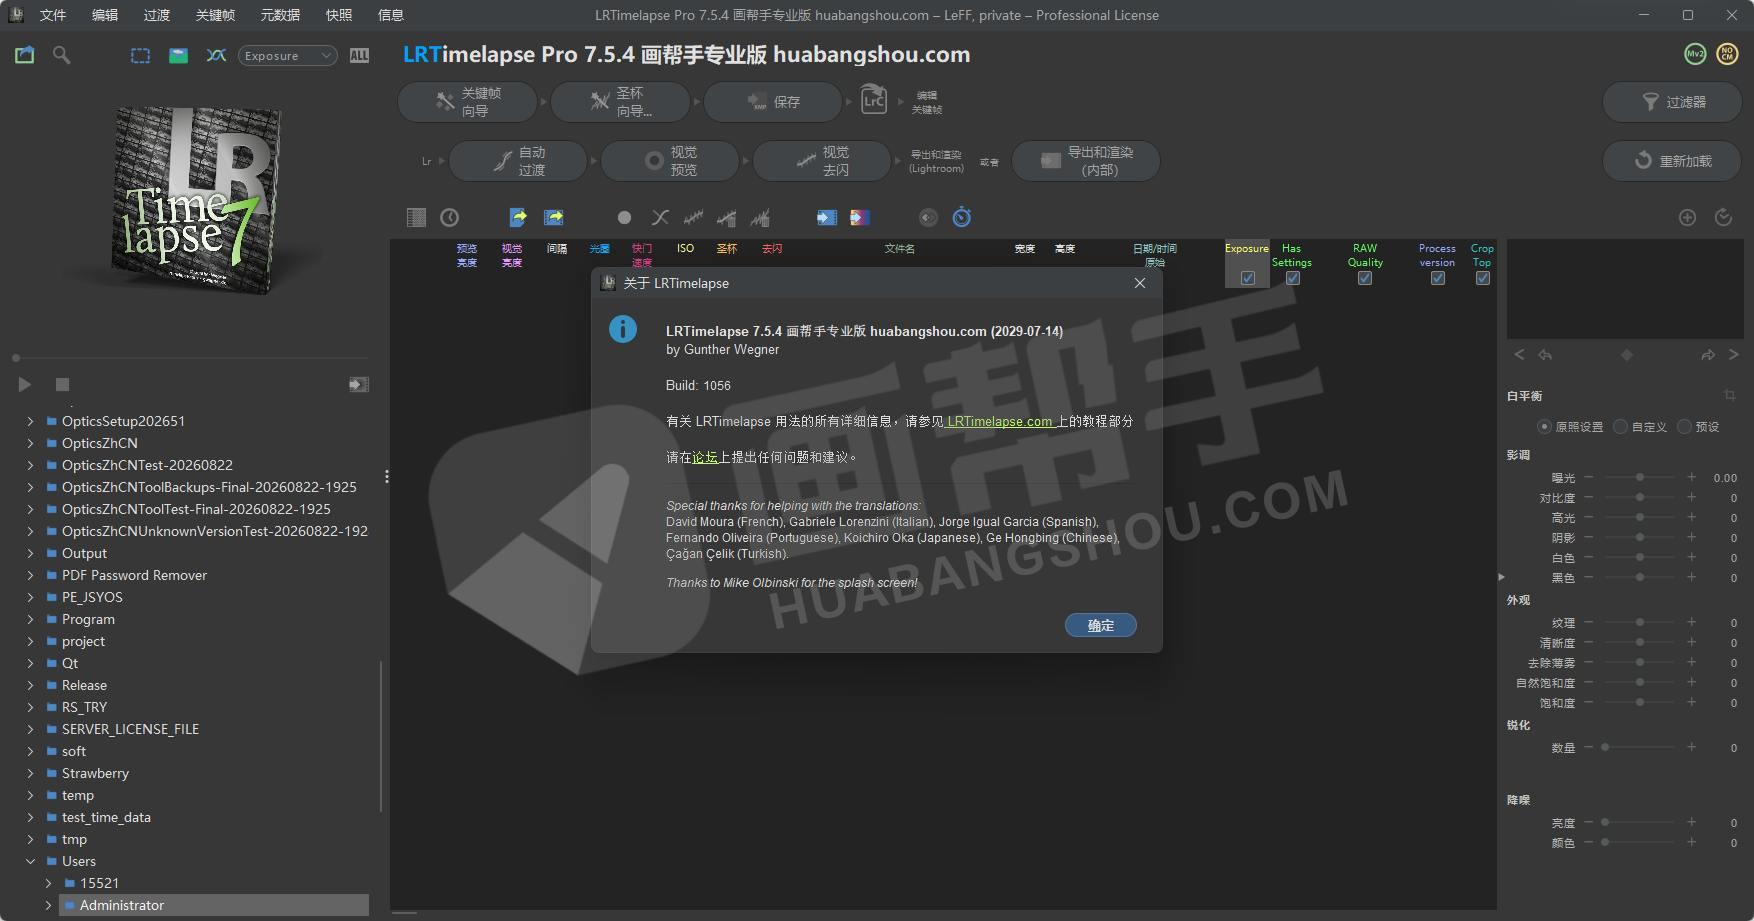Open the 编辑 menu
1754x921 pixels.
pyautogui.click(x=105, y=15)
